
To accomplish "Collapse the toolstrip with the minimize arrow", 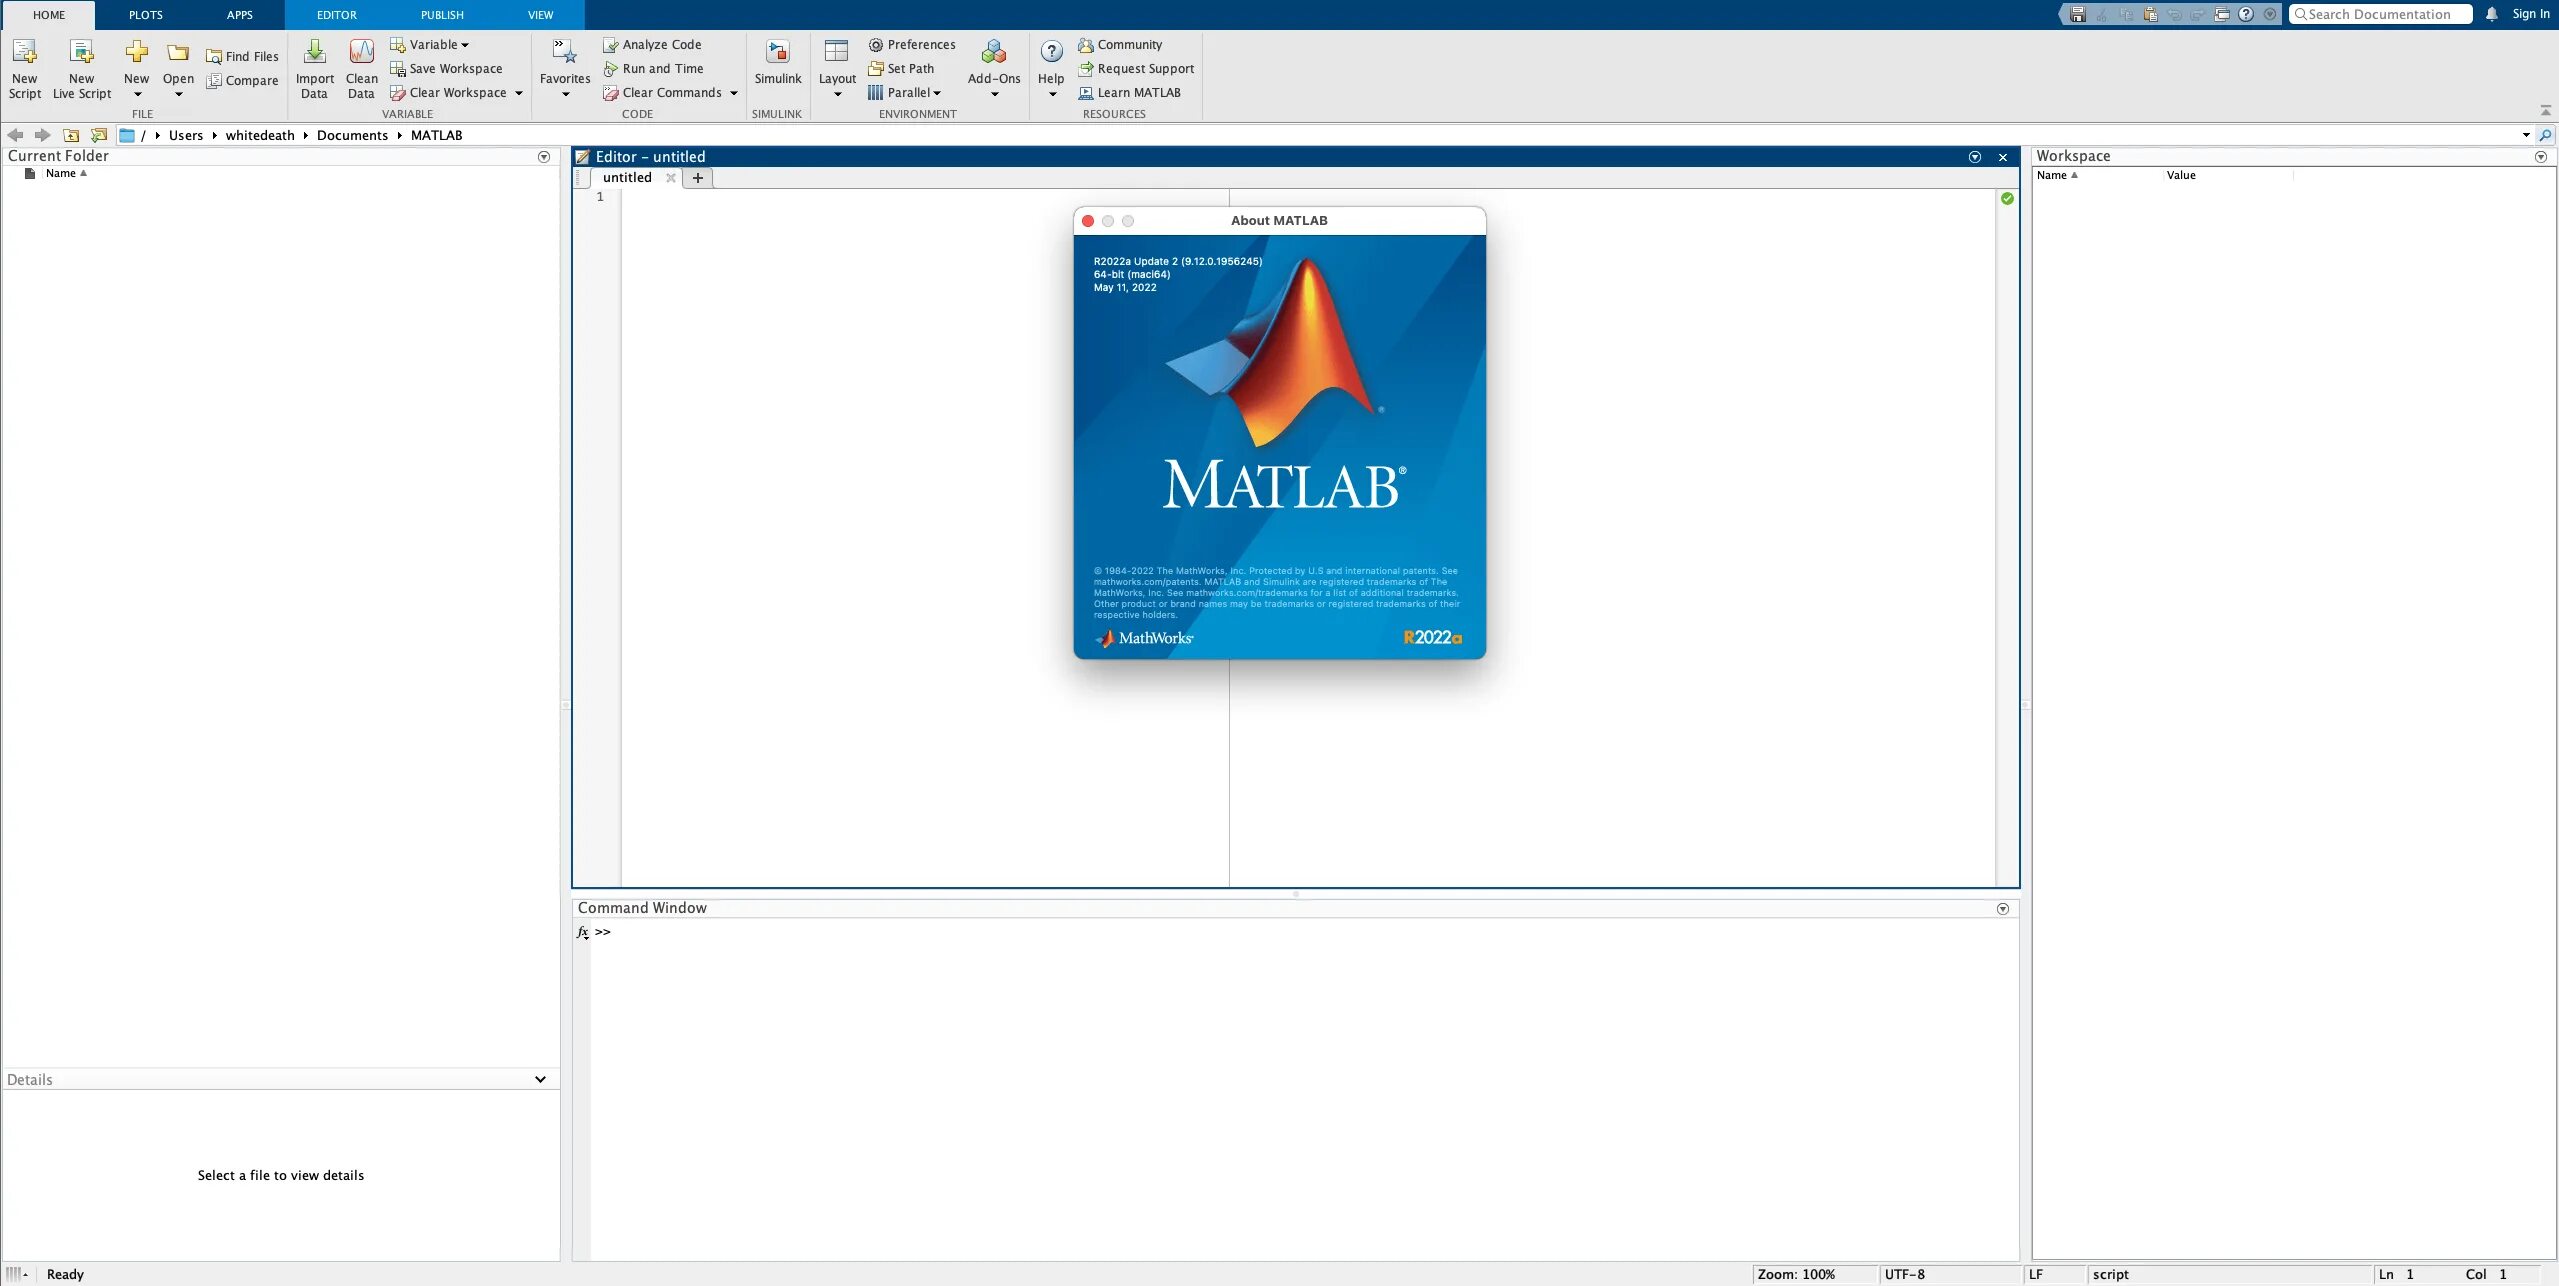I will 2545,110.
